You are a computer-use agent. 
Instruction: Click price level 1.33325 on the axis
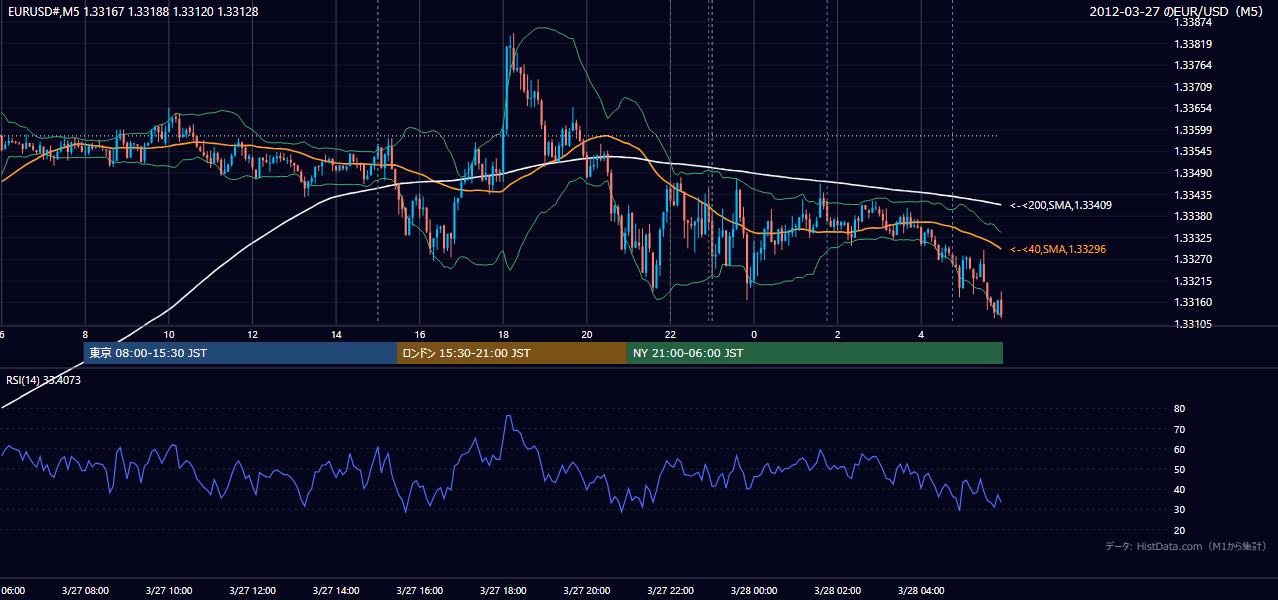1193,238
